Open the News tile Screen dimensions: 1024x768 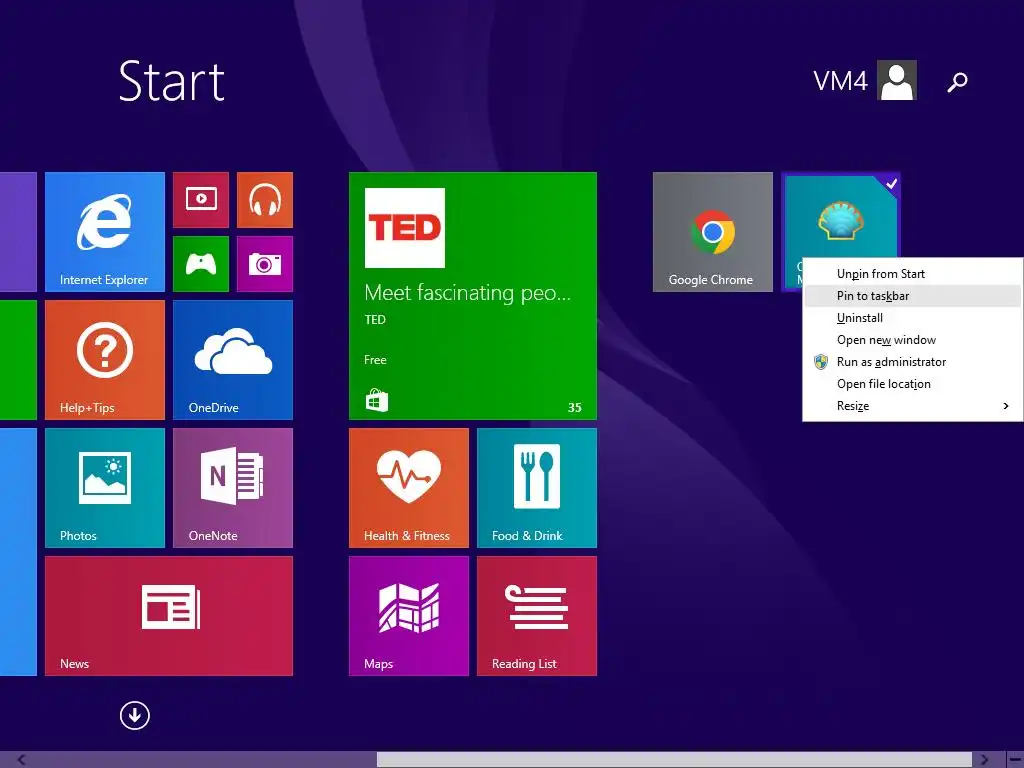tap(168, 616)
